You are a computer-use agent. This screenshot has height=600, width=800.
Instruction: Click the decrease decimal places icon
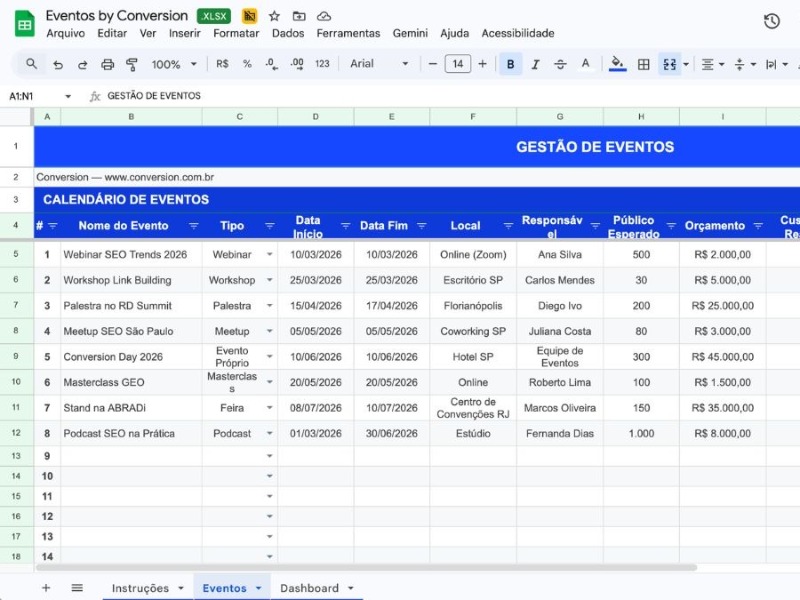coord(270,64)
